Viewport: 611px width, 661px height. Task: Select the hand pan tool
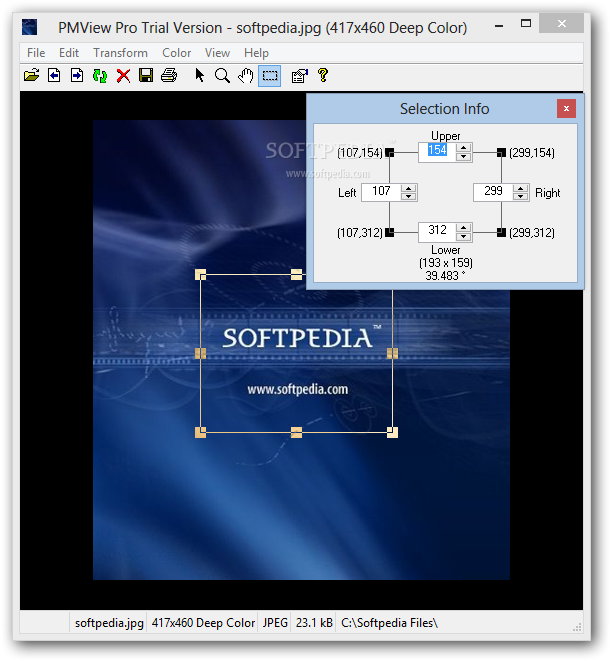click(246, 76)
